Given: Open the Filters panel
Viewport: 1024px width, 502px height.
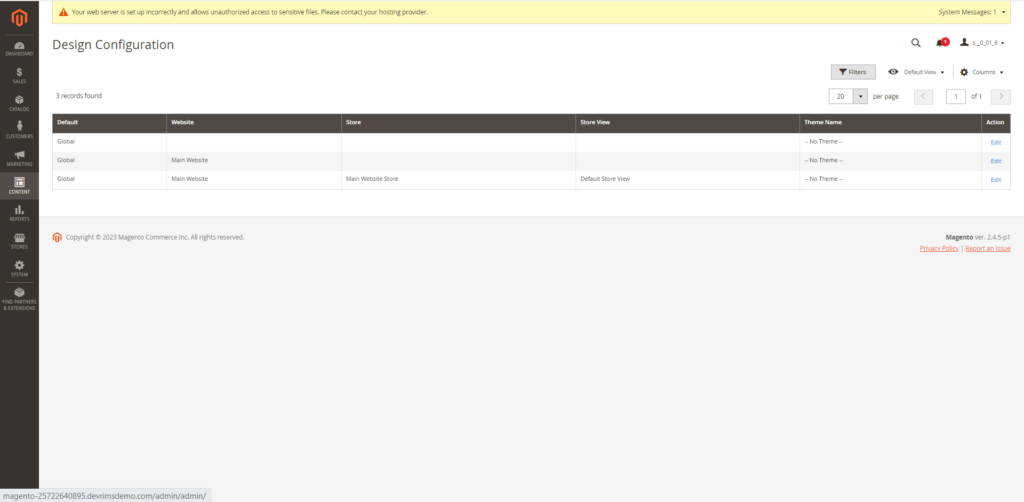Looking at the screenshot, I should [x=853, y=72].
